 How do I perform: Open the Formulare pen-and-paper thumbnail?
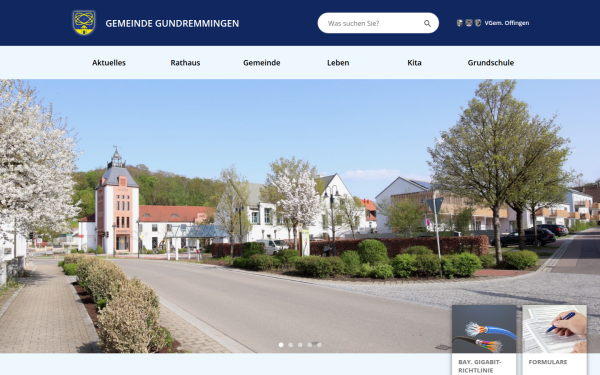[x=554, y=329]
